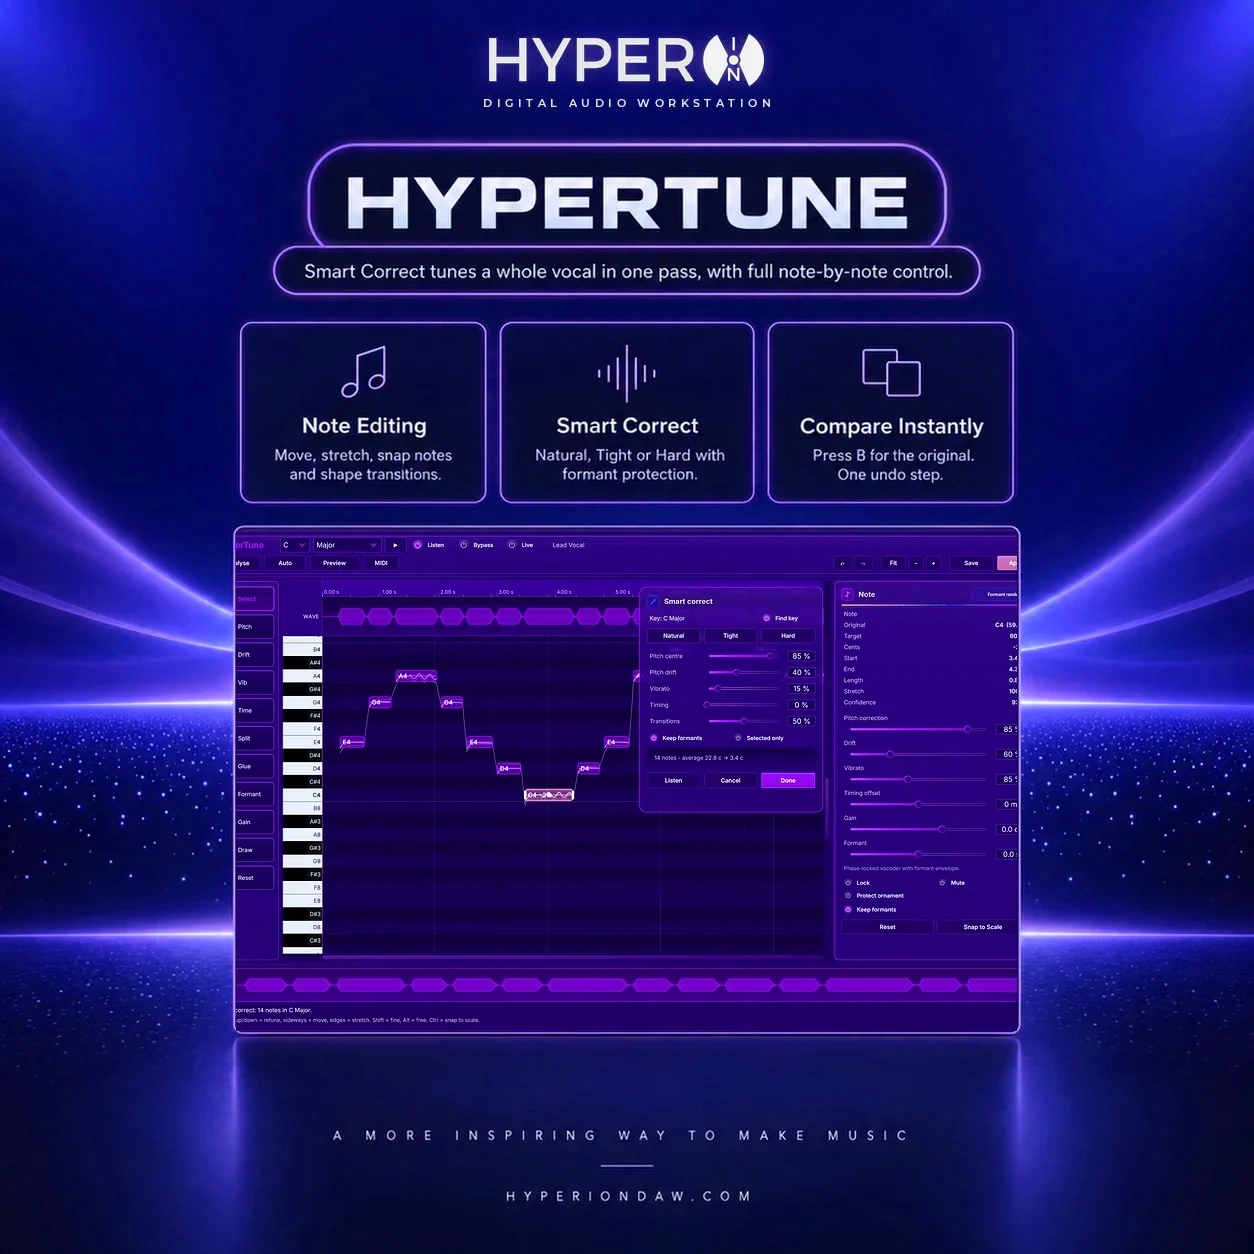The height and width of the screenshot is (1254, 1254).
Task: Select the Select tool in left sidebar
Action: pos(255,599)
